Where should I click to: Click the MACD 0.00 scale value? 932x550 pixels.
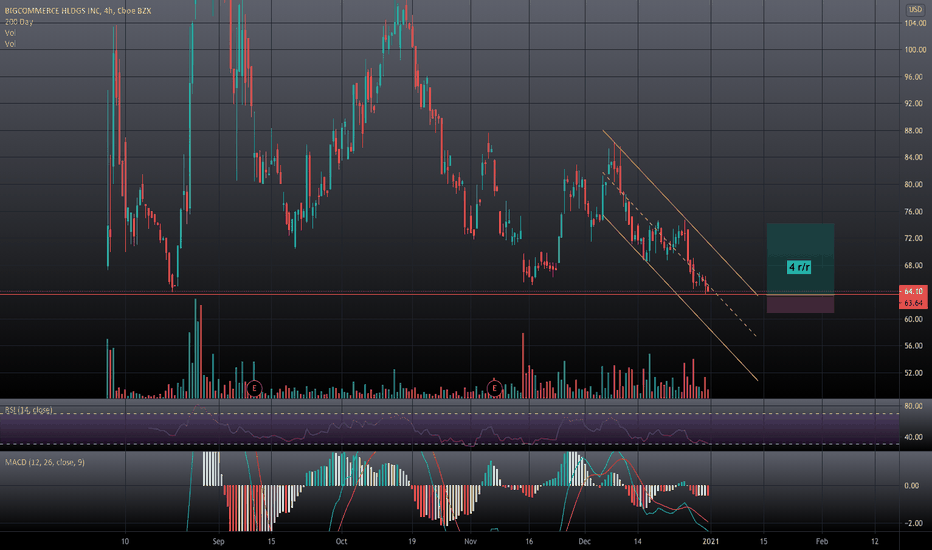click(911, 486)
